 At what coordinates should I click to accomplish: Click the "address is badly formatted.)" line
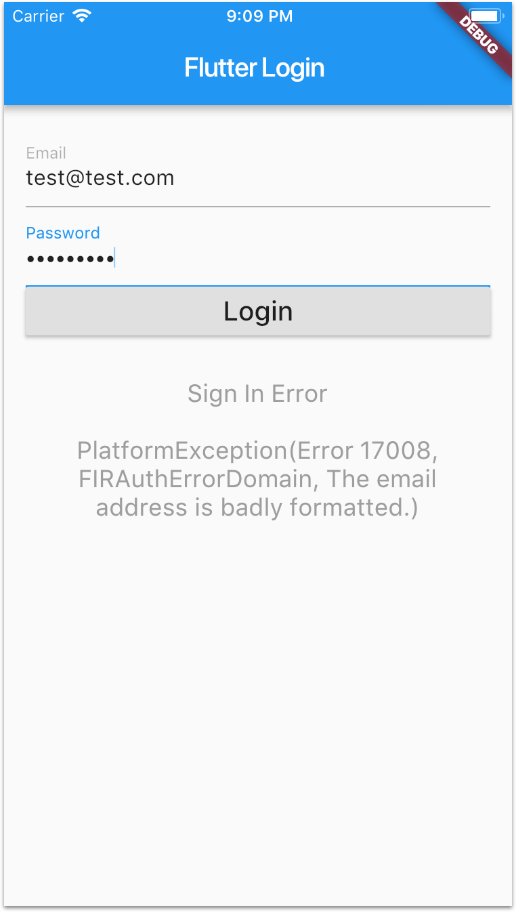tap(257, 507)
